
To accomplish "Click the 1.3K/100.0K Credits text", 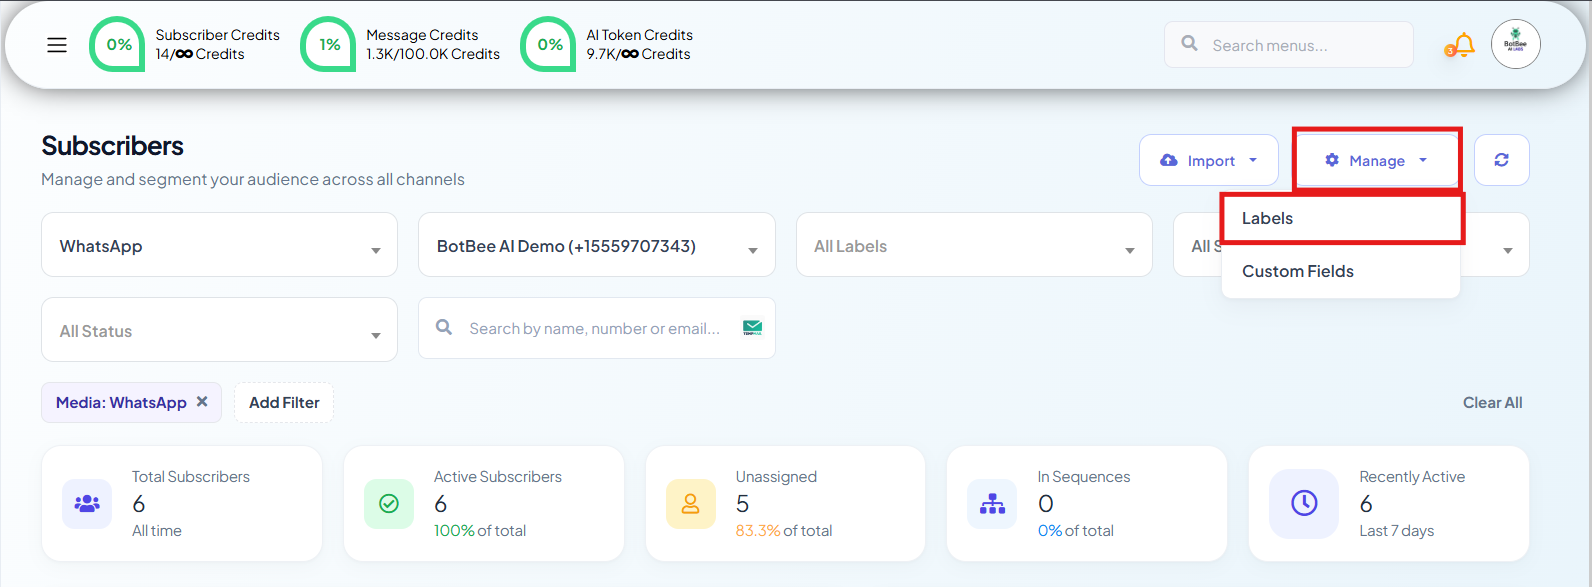I will coord(433,54).
